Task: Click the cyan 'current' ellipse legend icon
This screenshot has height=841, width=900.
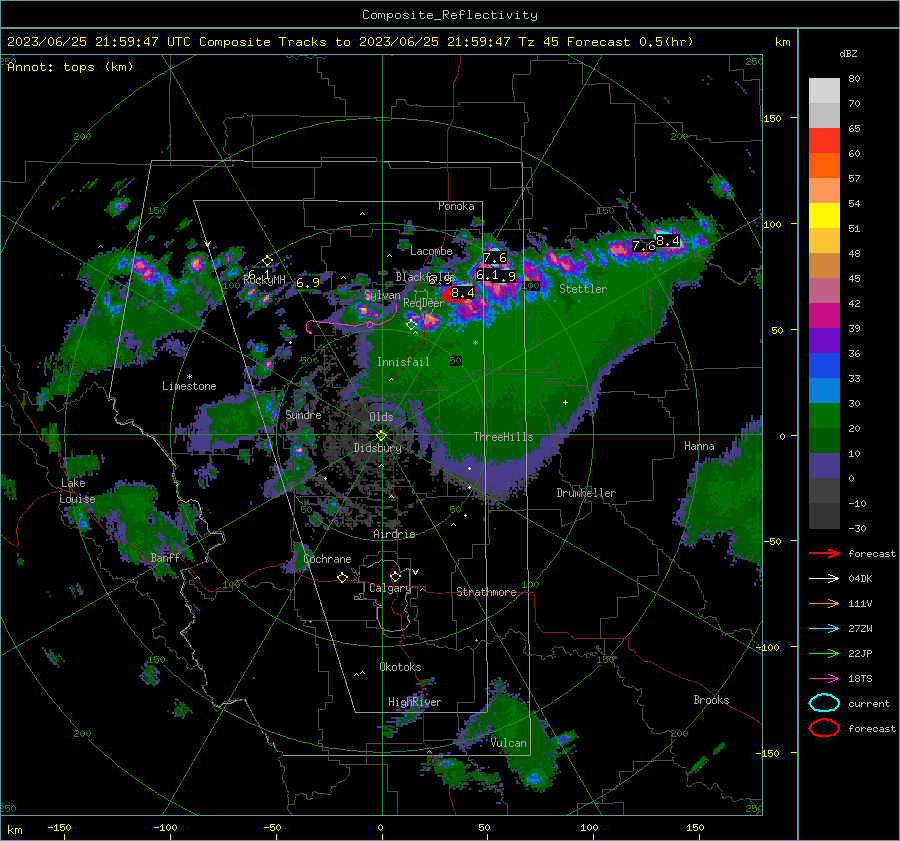Action: 824,703
